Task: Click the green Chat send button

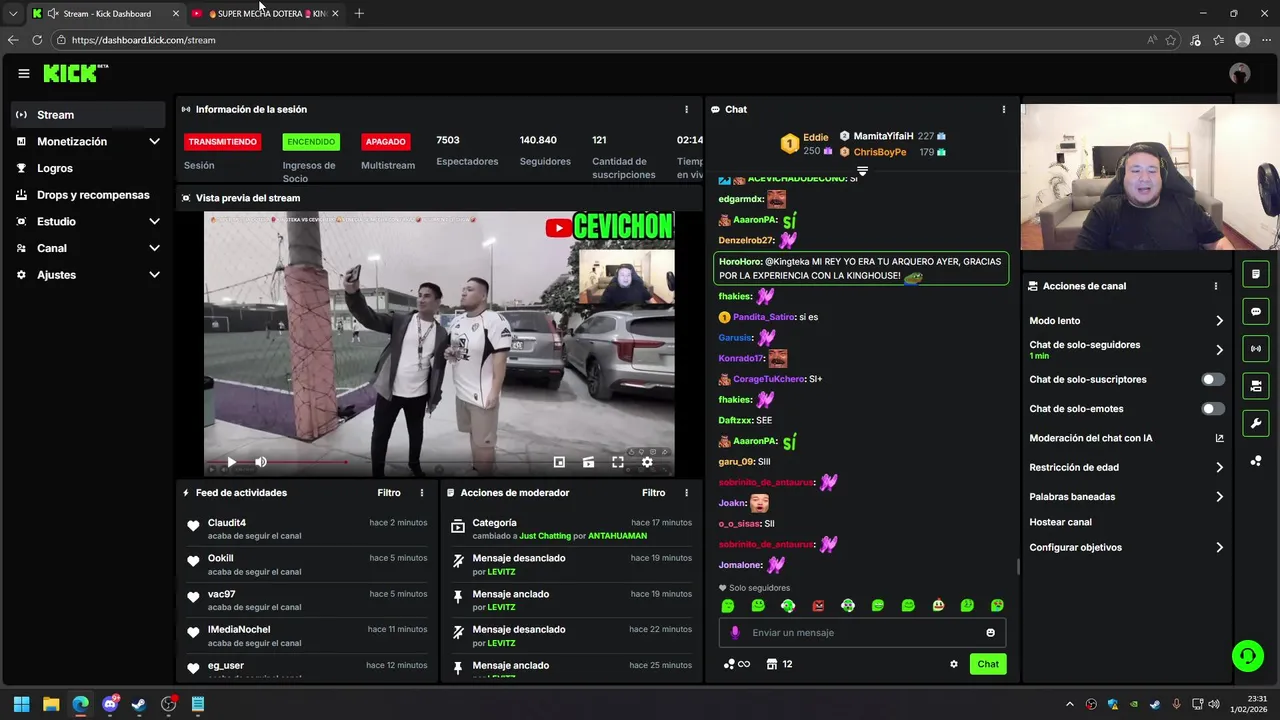Action: pos(988,664)
